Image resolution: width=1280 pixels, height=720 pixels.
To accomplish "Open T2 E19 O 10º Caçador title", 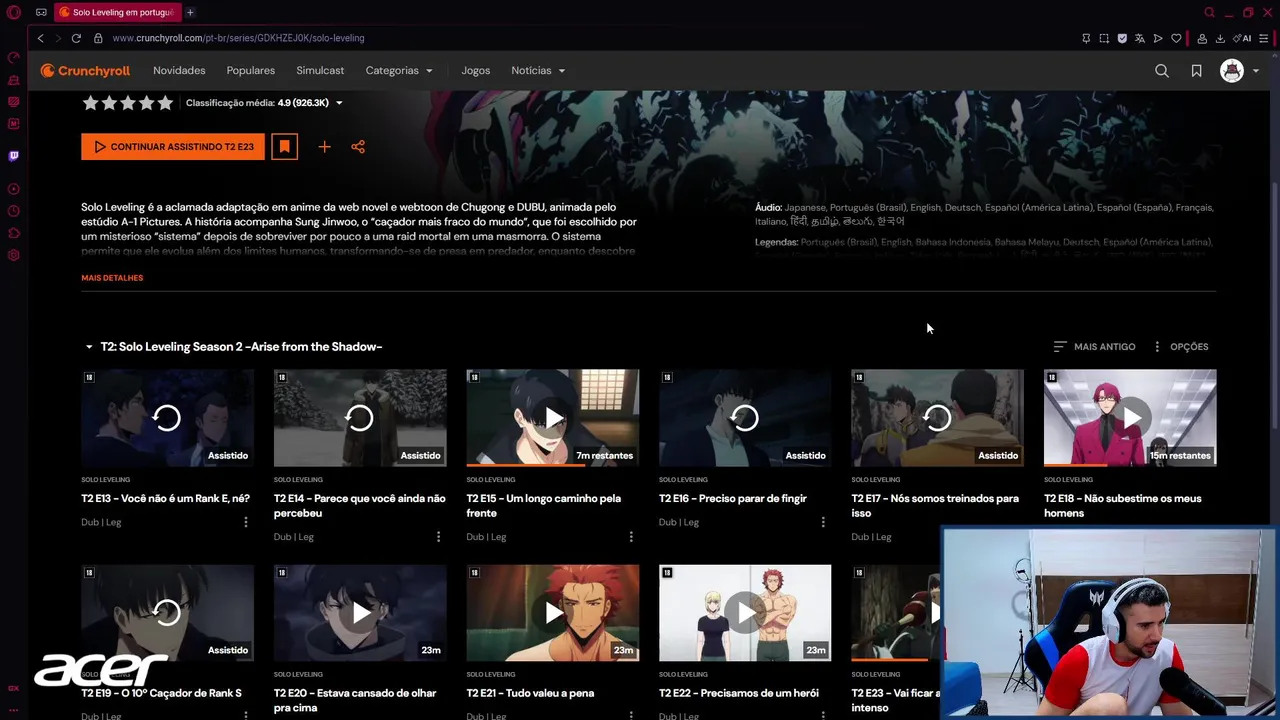I will [161, 693].
